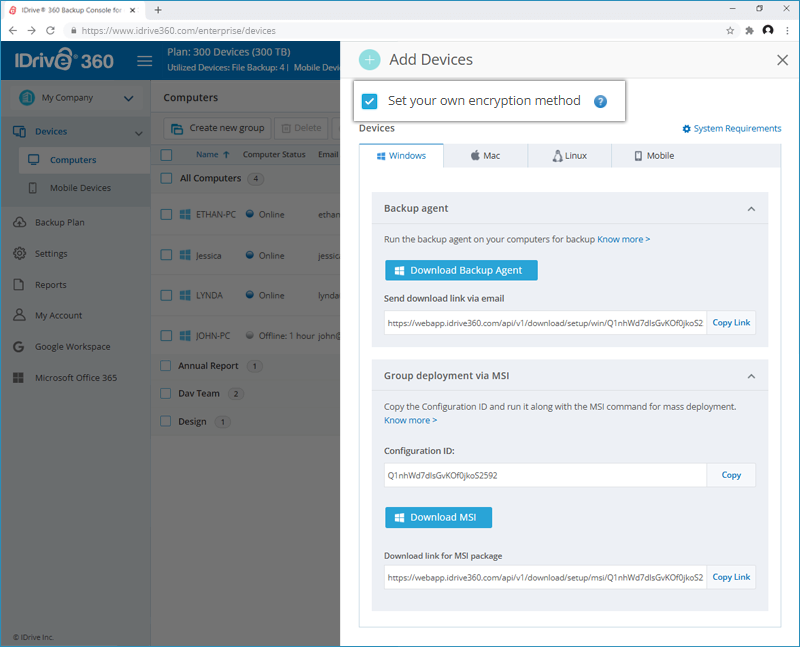Click the Dav Team count badge '2'

click(236, 394)
